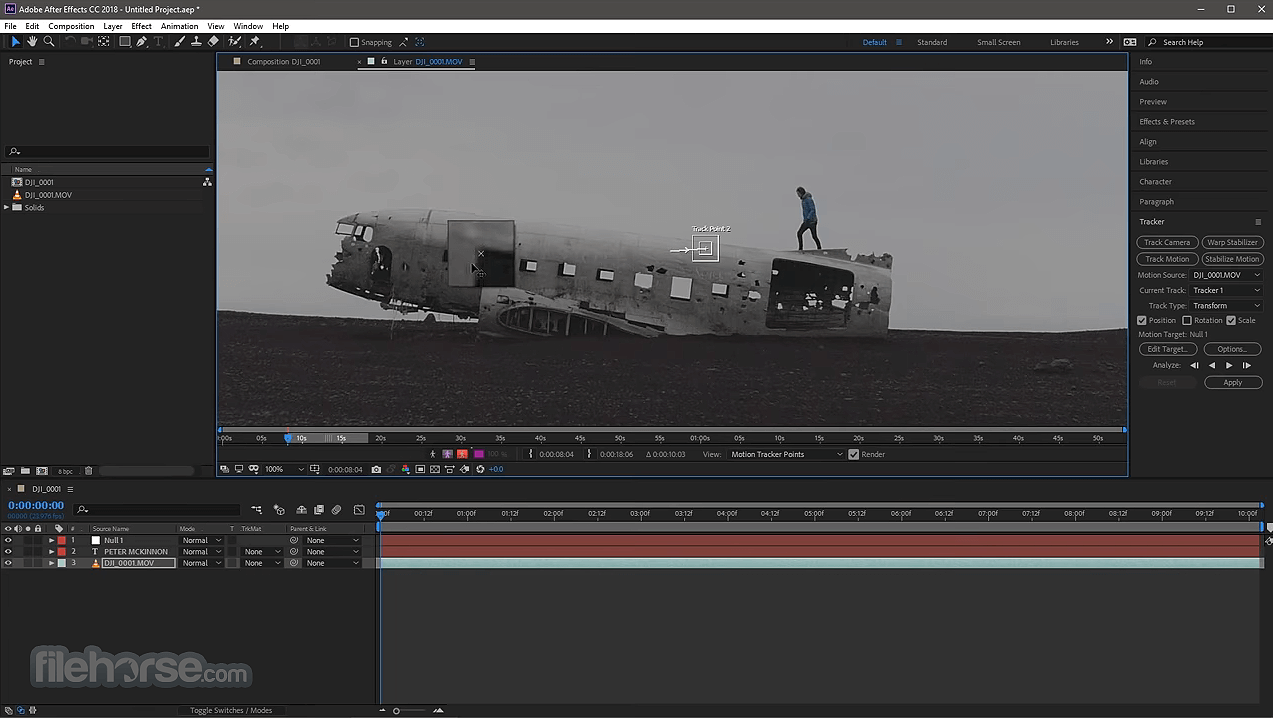Select the Pen tool
The height and width of the screenshot is (718, 1273).
(141, 42)
